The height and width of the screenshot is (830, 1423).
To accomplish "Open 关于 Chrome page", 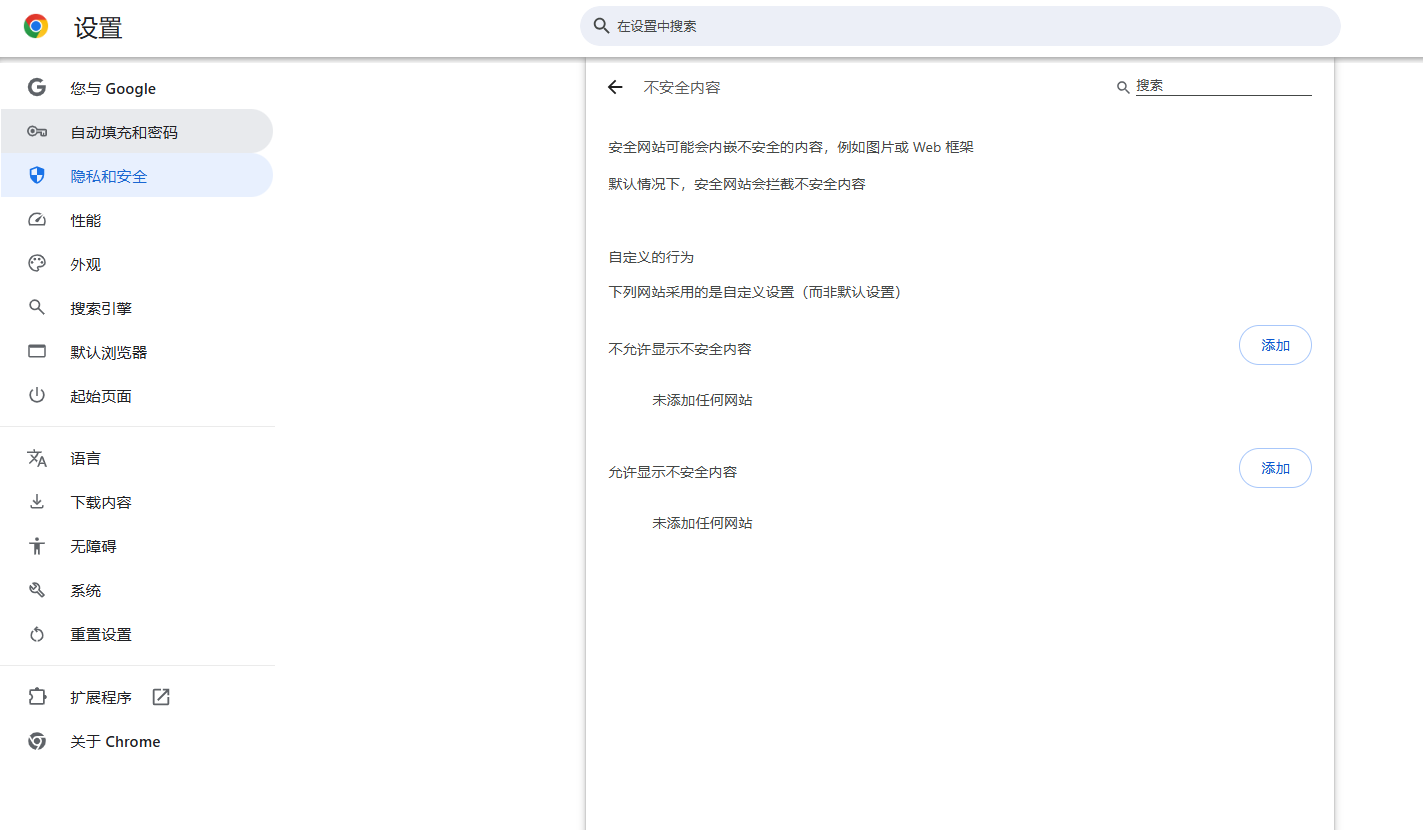I will 137,741.
